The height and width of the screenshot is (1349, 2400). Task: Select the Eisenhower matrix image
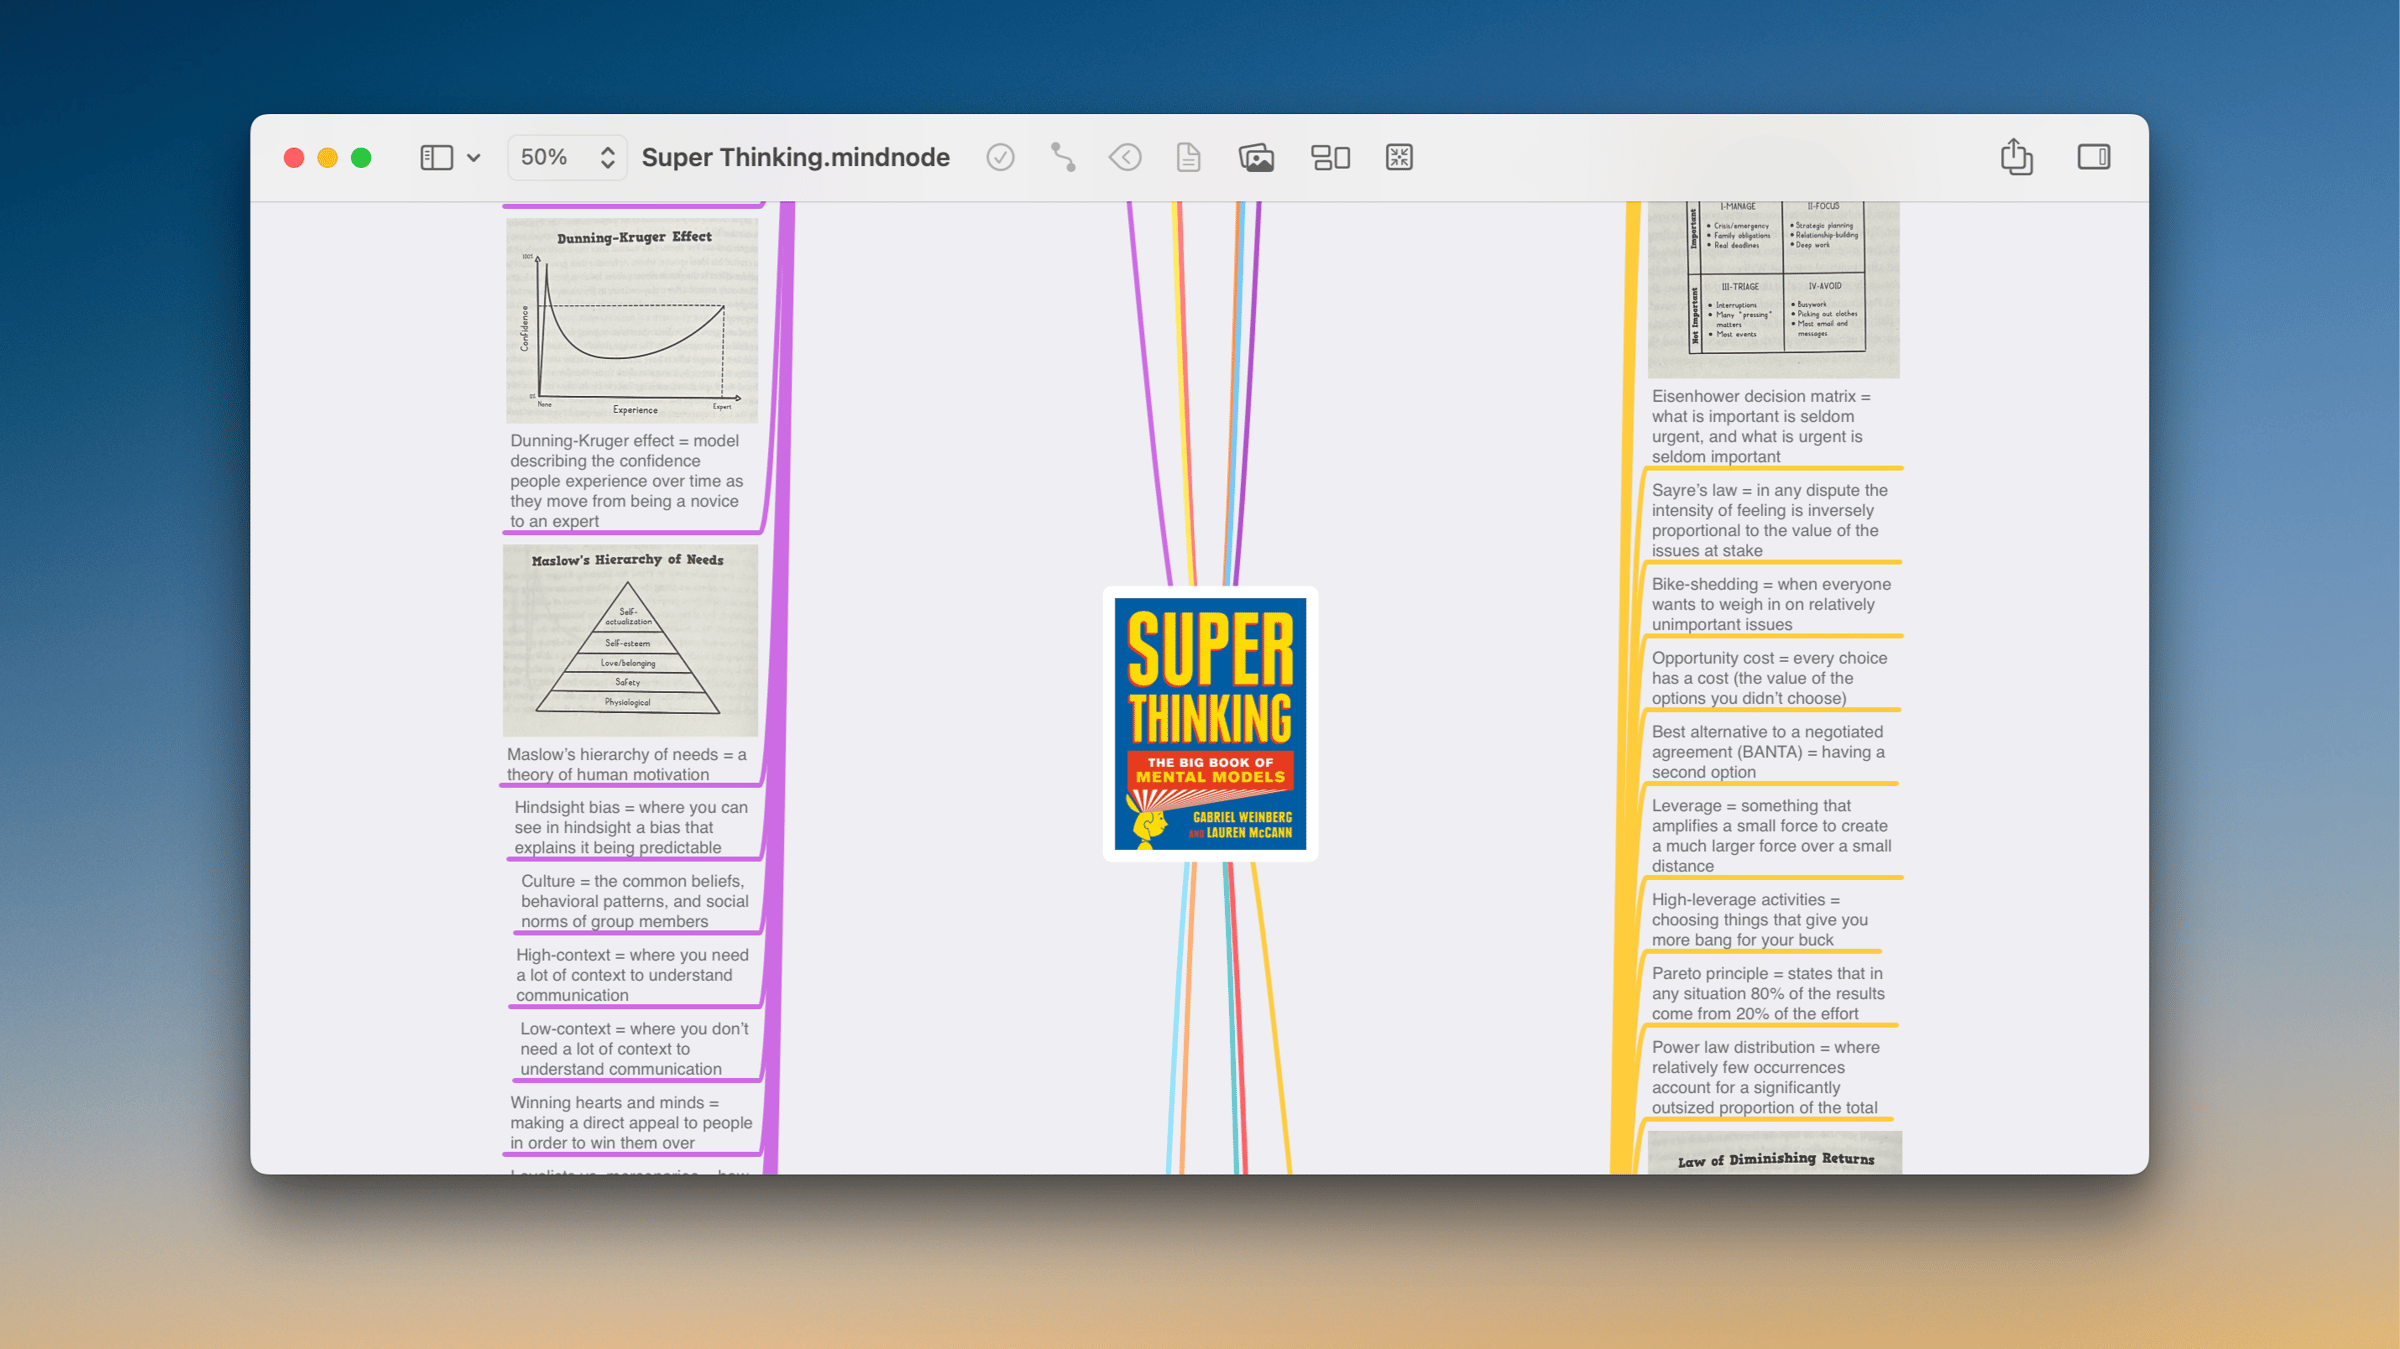pos(1774,289)
